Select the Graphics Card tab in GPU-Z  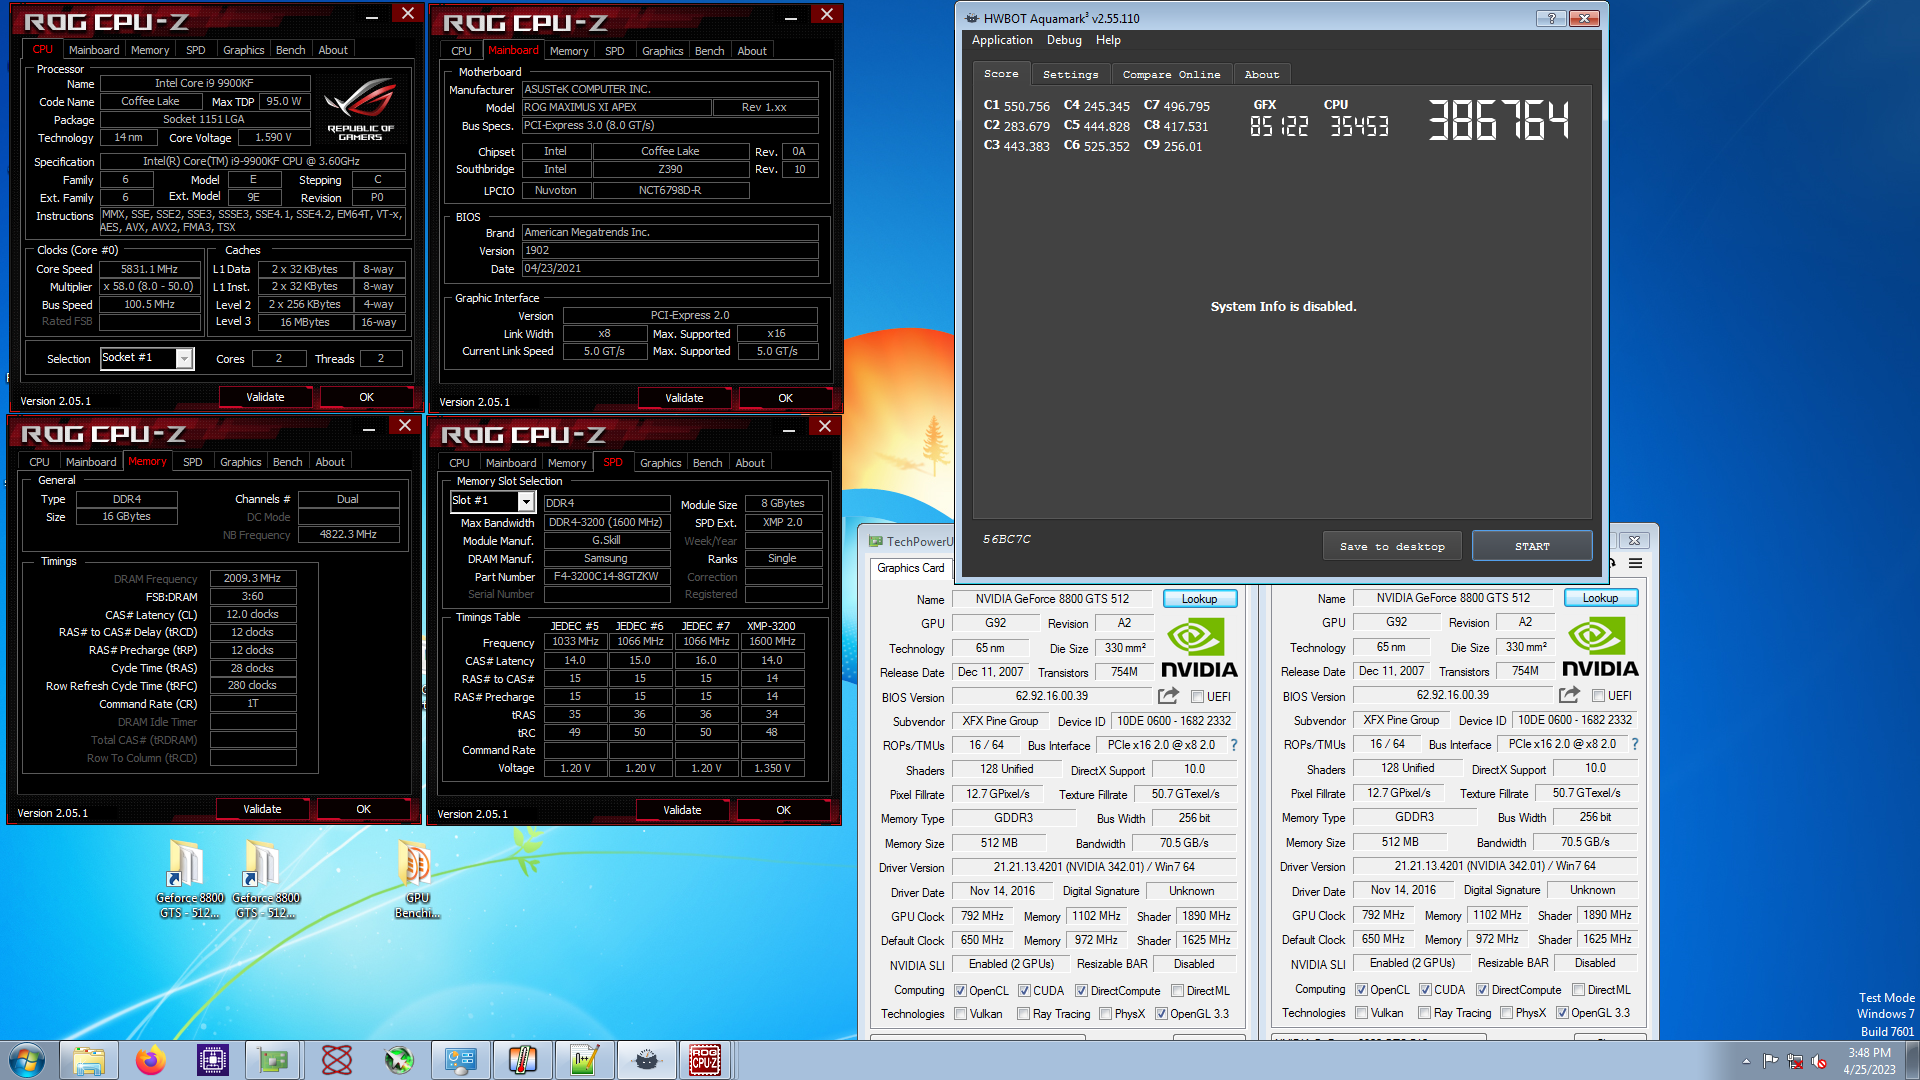(x=910, y=568)
